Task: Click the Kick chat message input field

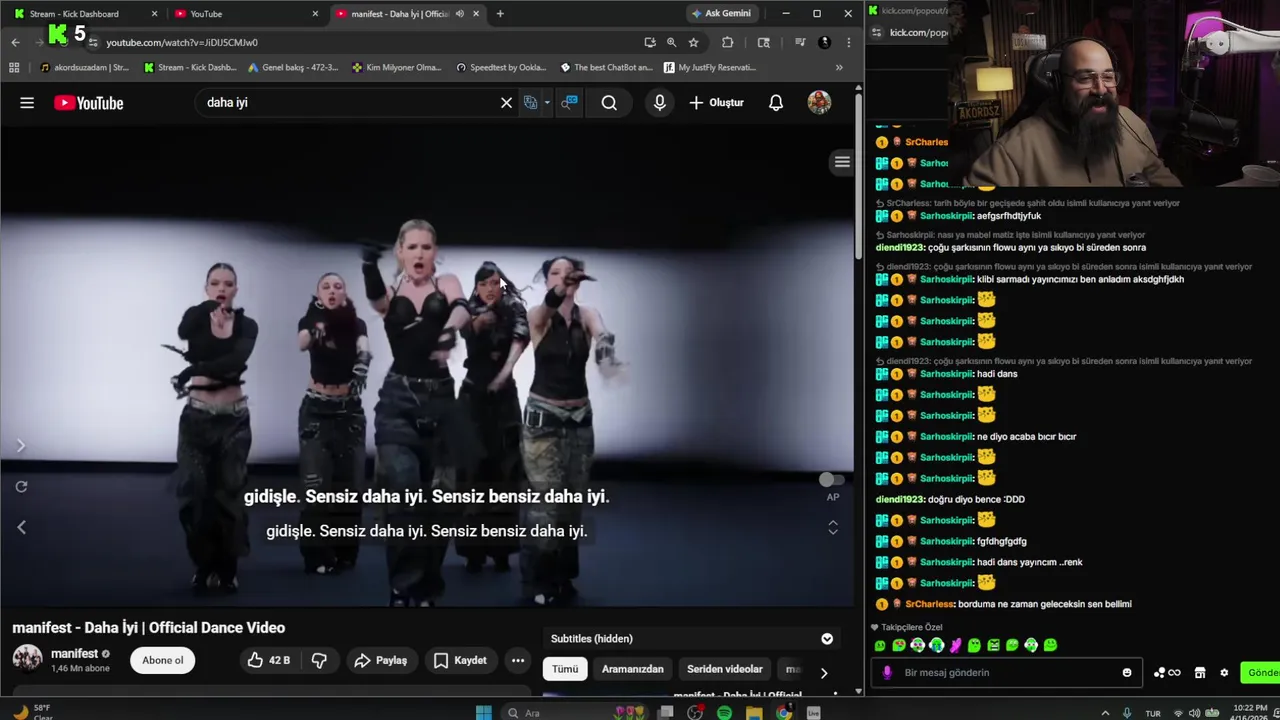Action: point(1008,673)
